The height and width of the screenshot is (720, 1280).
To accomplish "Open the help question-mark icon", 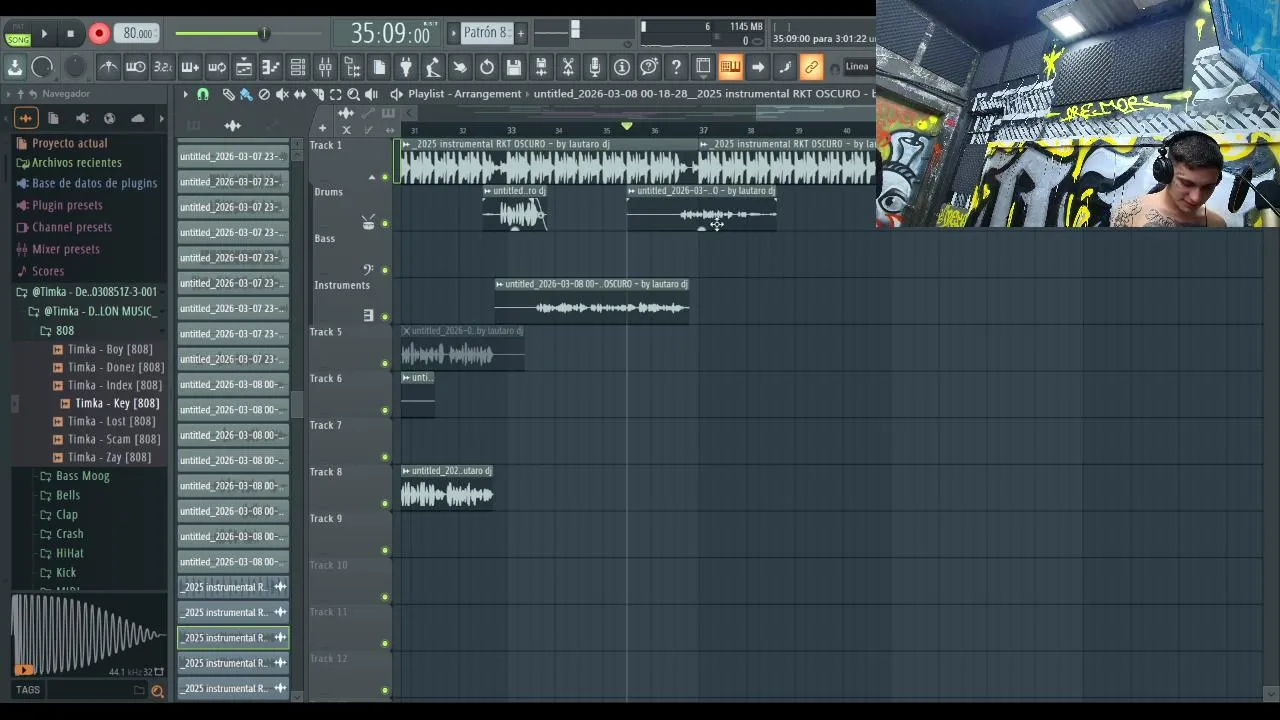I will coord(676,67).
